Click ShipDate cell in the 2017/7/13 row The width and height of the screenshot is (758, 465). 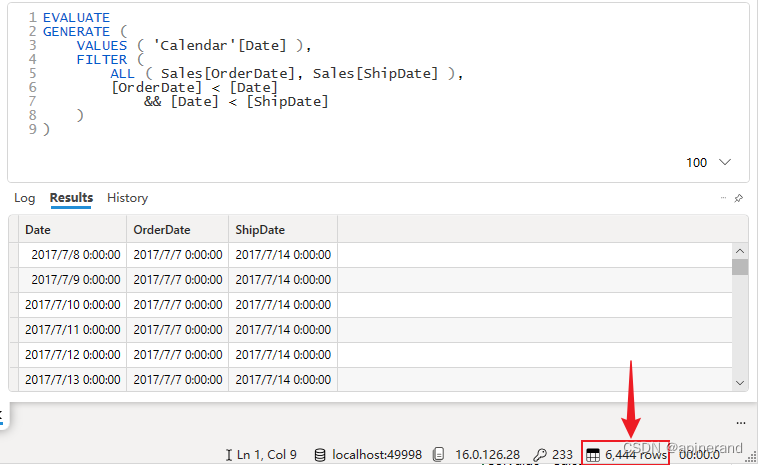pos(283,380)
